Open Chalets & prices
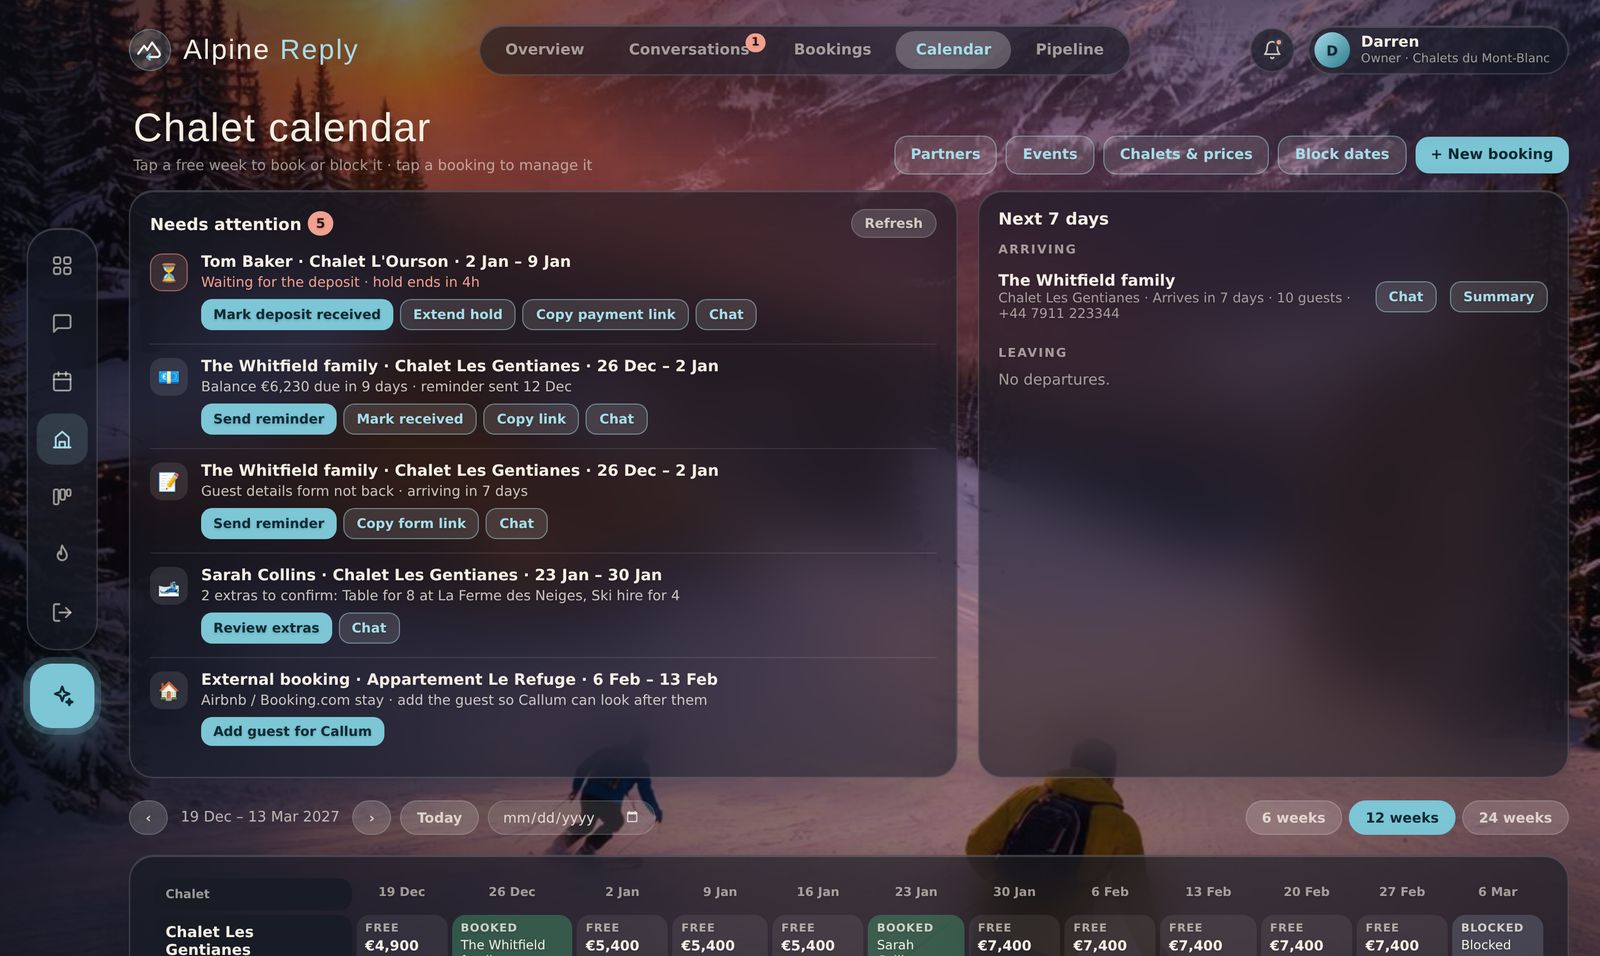Viewport: 1600px width, 956px height. click(1186, 155)
